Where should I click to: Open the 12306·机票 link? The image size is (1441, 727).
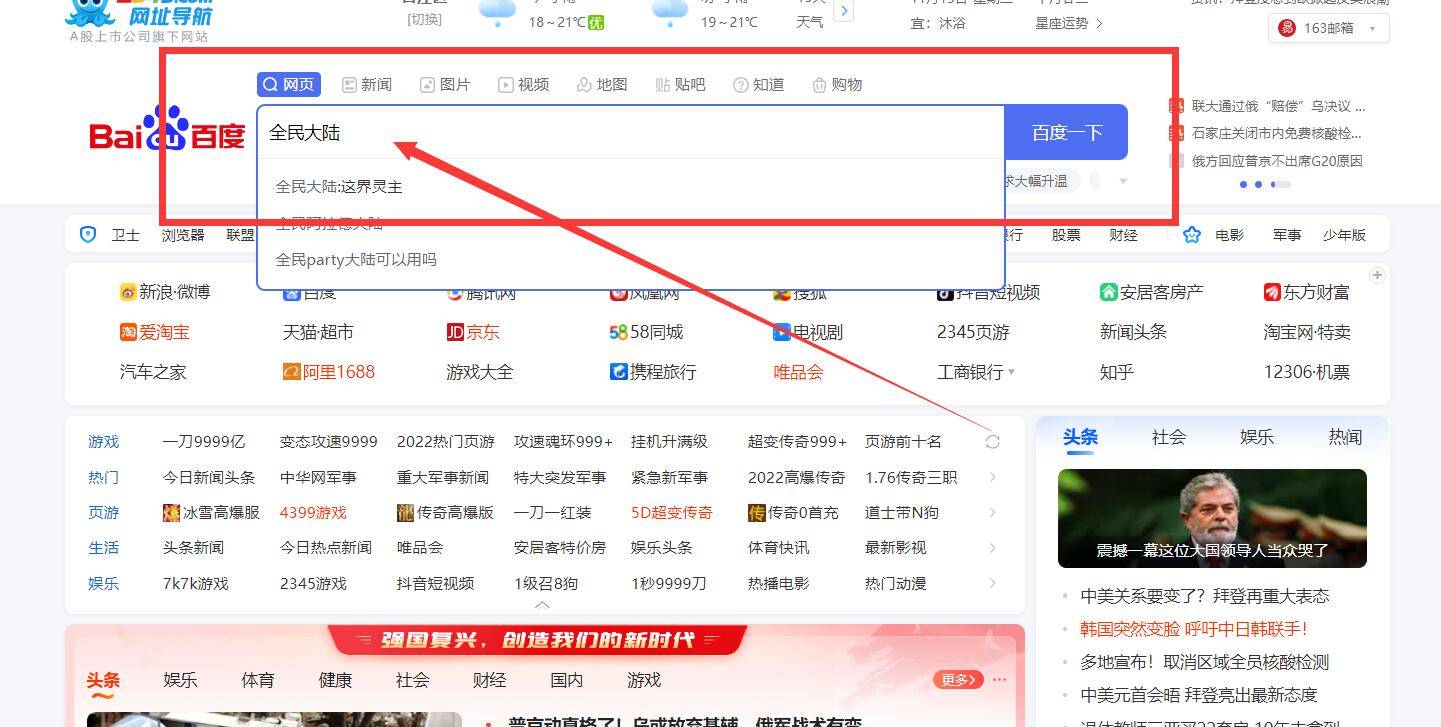tap(1307, 372)
